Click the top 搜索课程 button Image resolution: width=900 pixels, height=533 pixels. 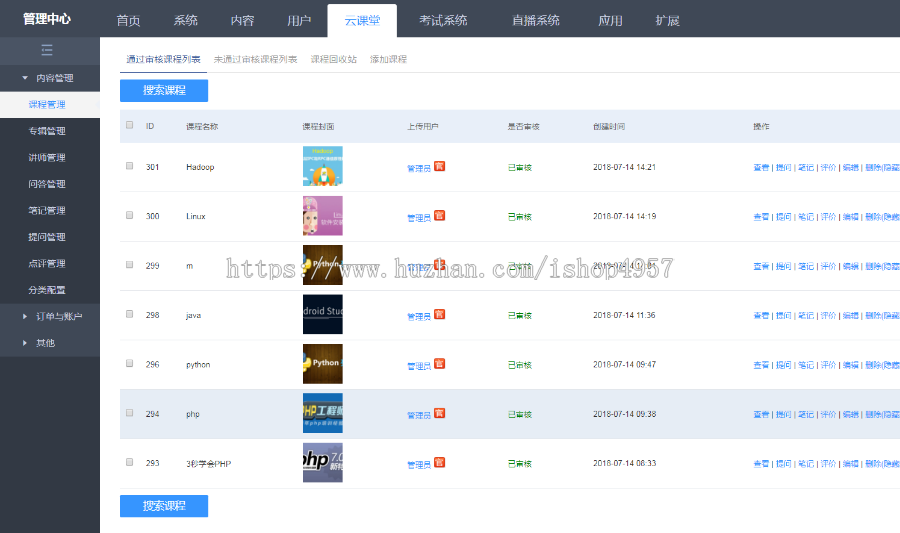pyautogui.click(x=164, y=91)
